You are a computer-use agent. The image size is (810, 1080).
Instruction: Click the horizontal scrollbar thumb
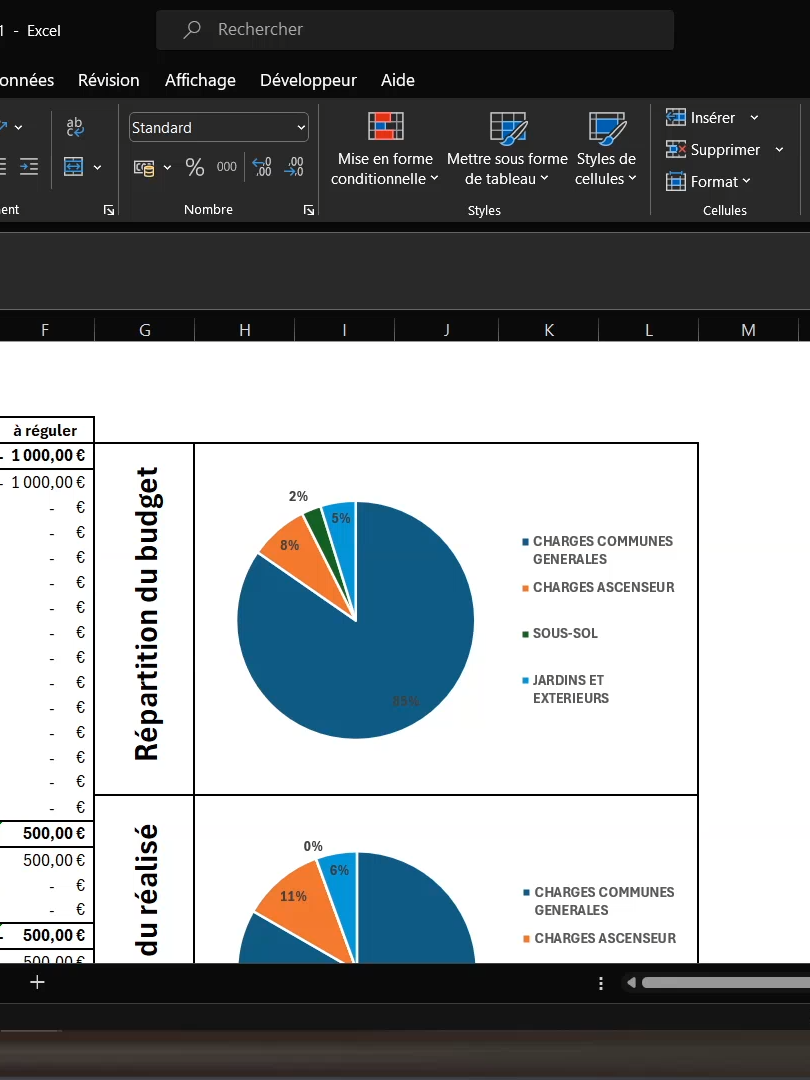(x=726, y=983)
